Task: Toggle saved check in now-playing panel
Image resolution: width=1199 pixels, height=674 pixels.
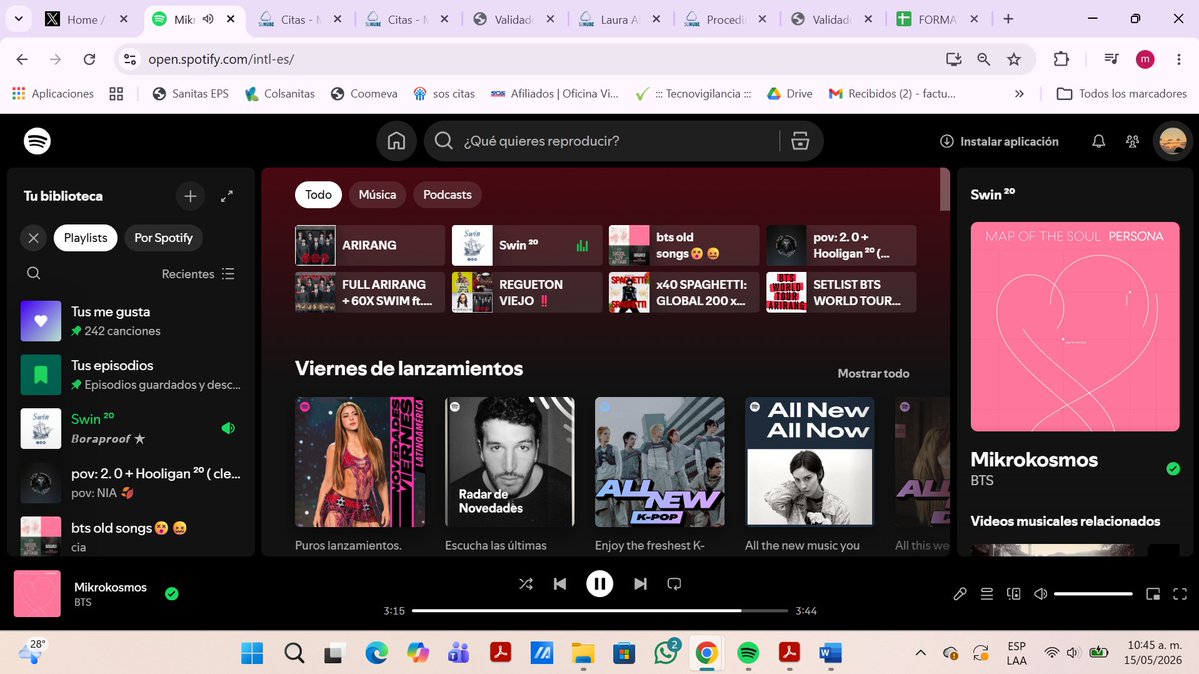Action: 1173,468
